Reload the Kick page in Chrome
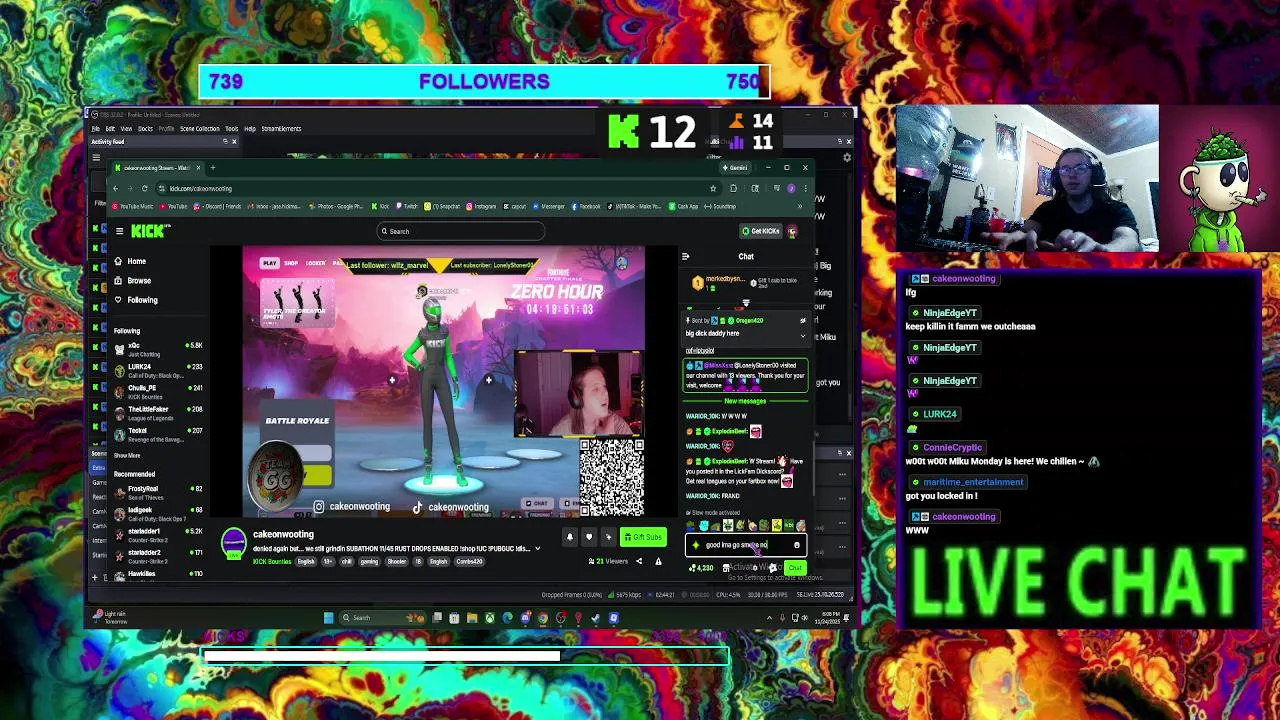The height and width of the screenshot is (720, 1280). pos(144,188)
